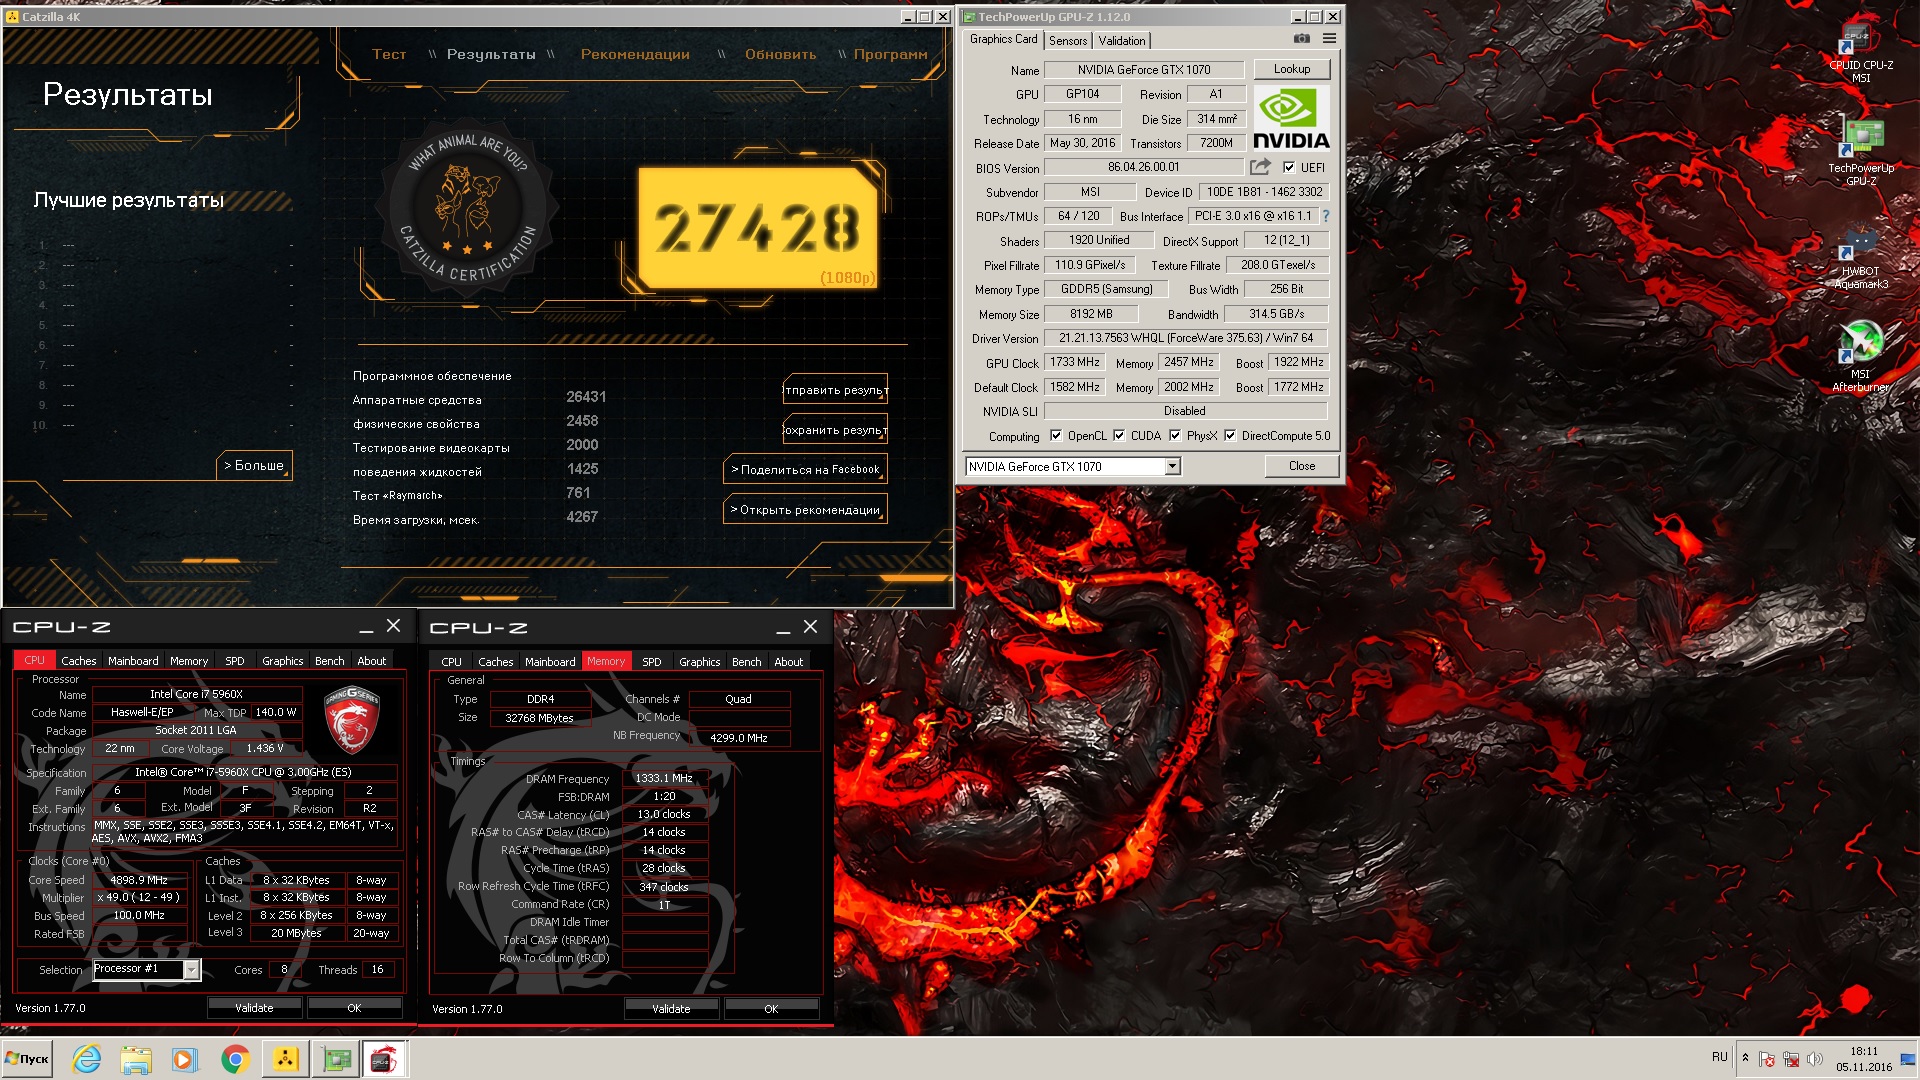This screenshot has height=1080, width=1920.
Task: Open the HWBOT Aquamark3 desktop shortcut
Action: 1860,258
